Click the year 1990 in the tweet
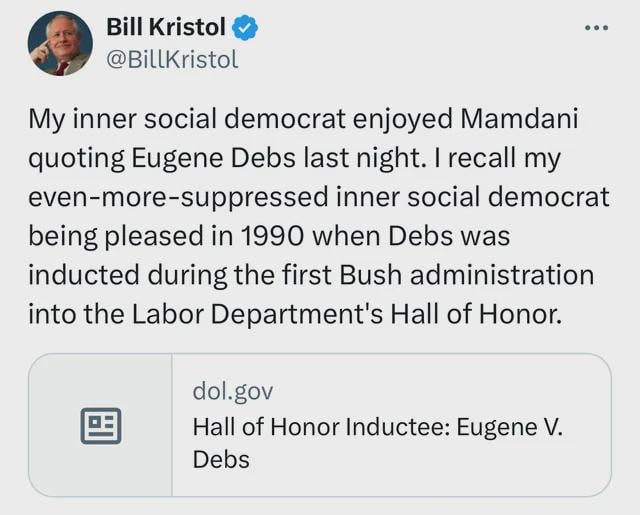 [x=271, y=235]
